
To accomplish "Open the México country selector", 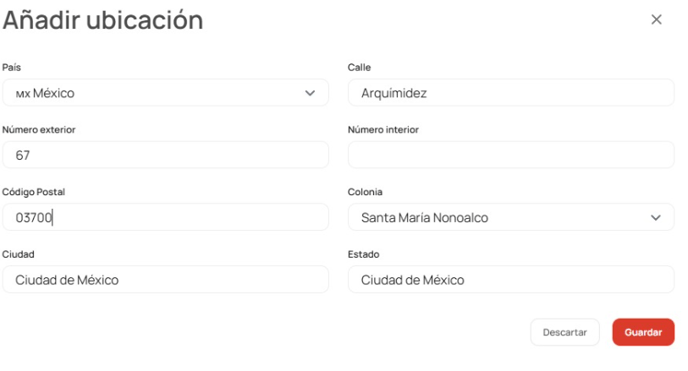I will [165, 93].
